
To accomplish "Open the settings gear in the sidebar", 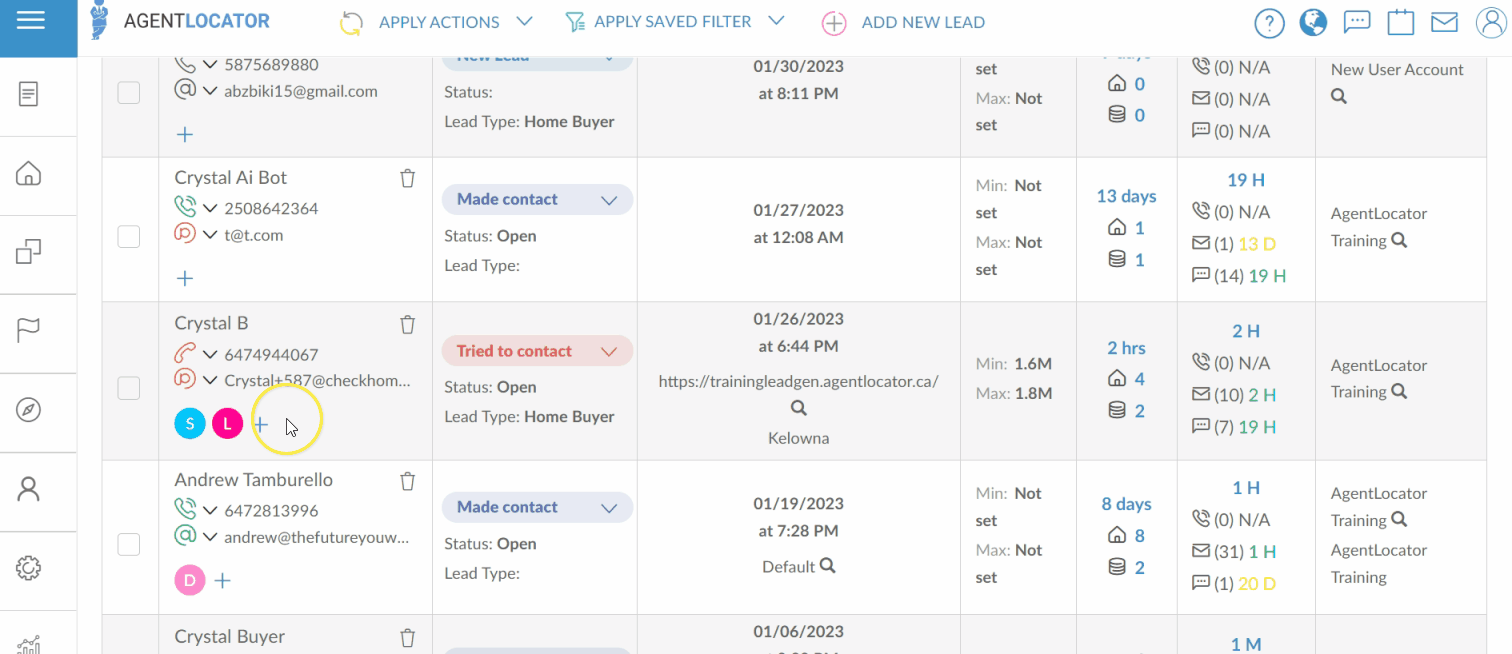I will tap(29, 568).
